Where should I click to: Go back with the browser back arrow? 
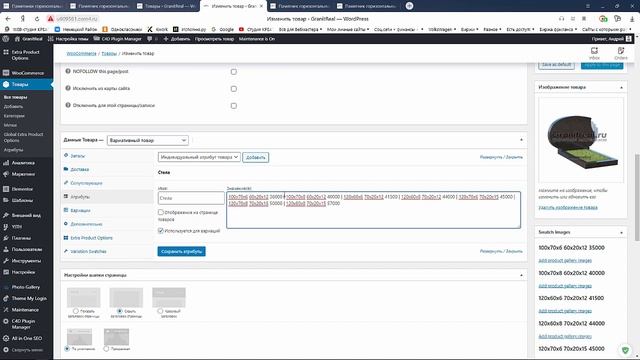point(8,19)
